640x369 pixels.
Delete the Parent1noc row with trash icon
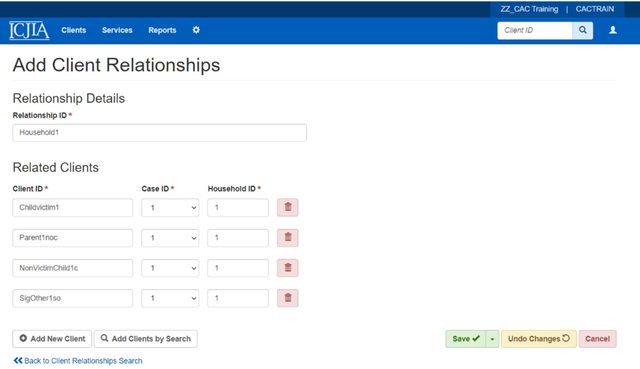coord(288,238)
